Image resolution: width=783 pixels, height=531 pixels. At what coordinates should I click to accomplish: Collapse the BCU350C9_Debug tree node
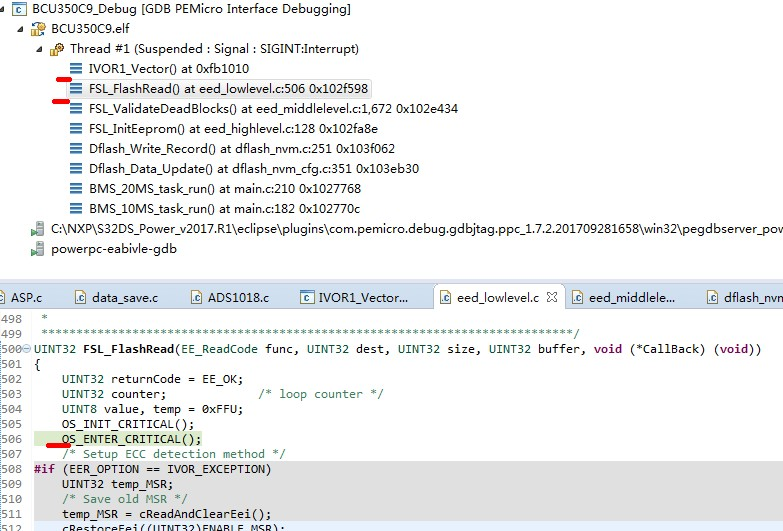click(x=2, y=9)
